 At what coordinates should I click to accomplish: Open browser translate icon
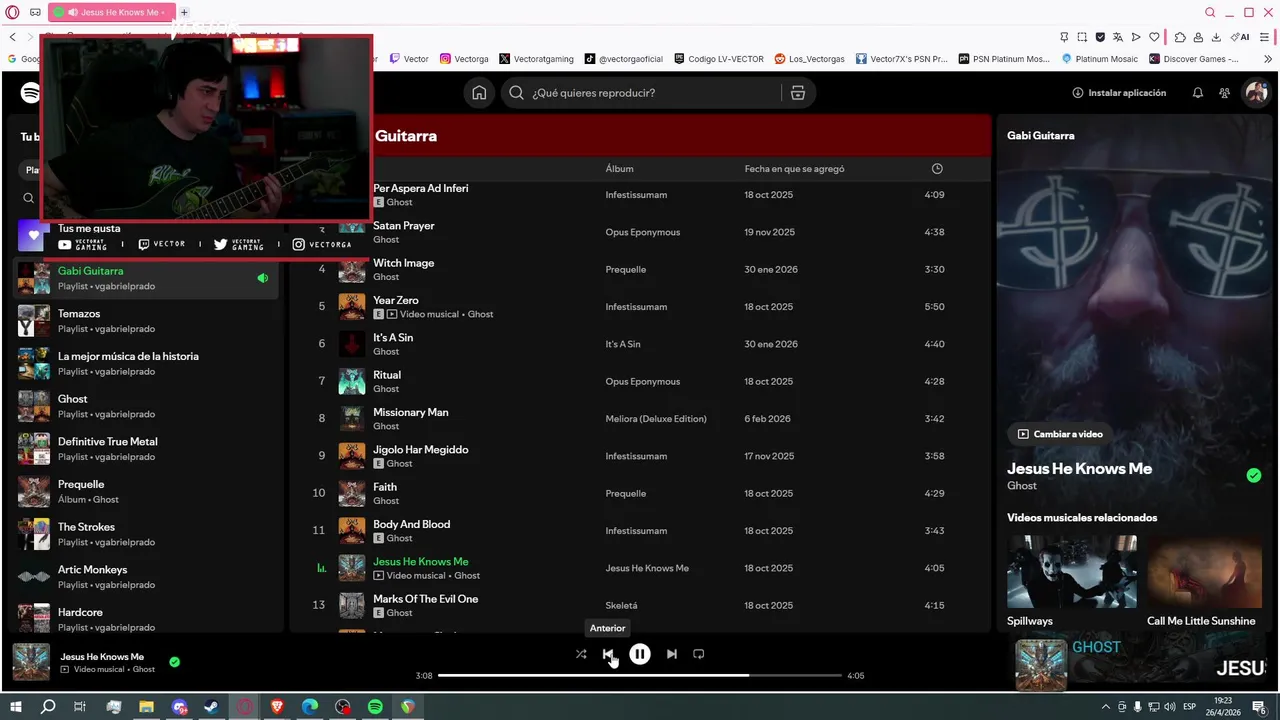[1118, 37]
